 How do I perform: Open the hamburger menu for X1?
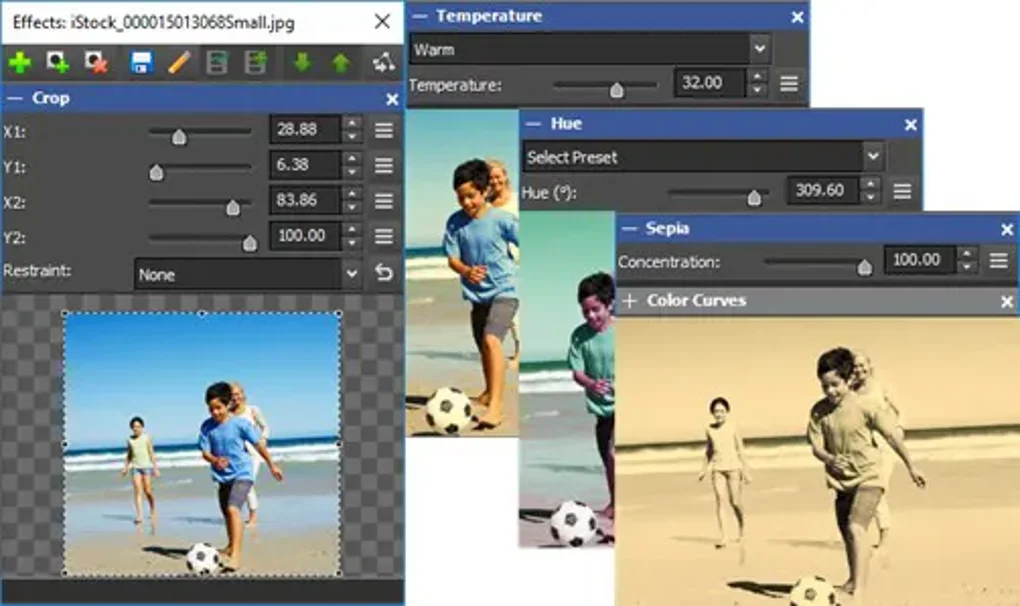click(x=384, y=130)
